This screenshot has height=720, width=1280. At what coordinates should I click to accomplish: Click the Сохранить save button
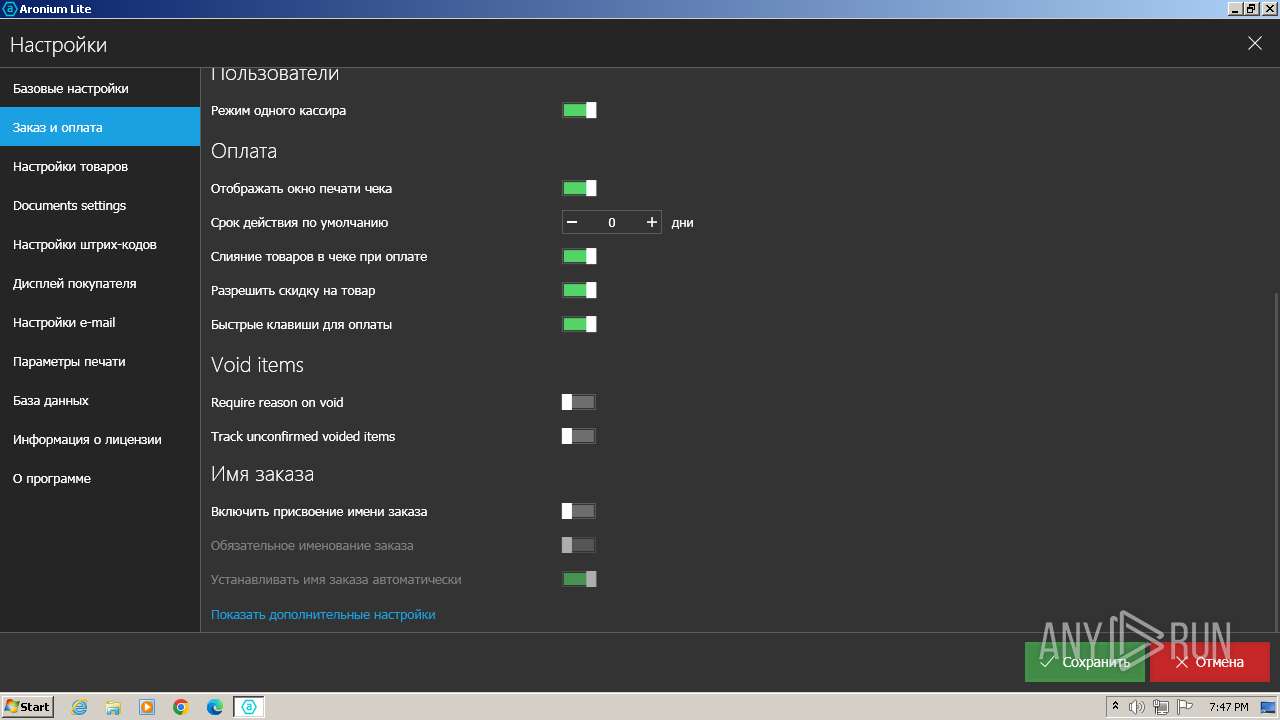click(1084, 662)
